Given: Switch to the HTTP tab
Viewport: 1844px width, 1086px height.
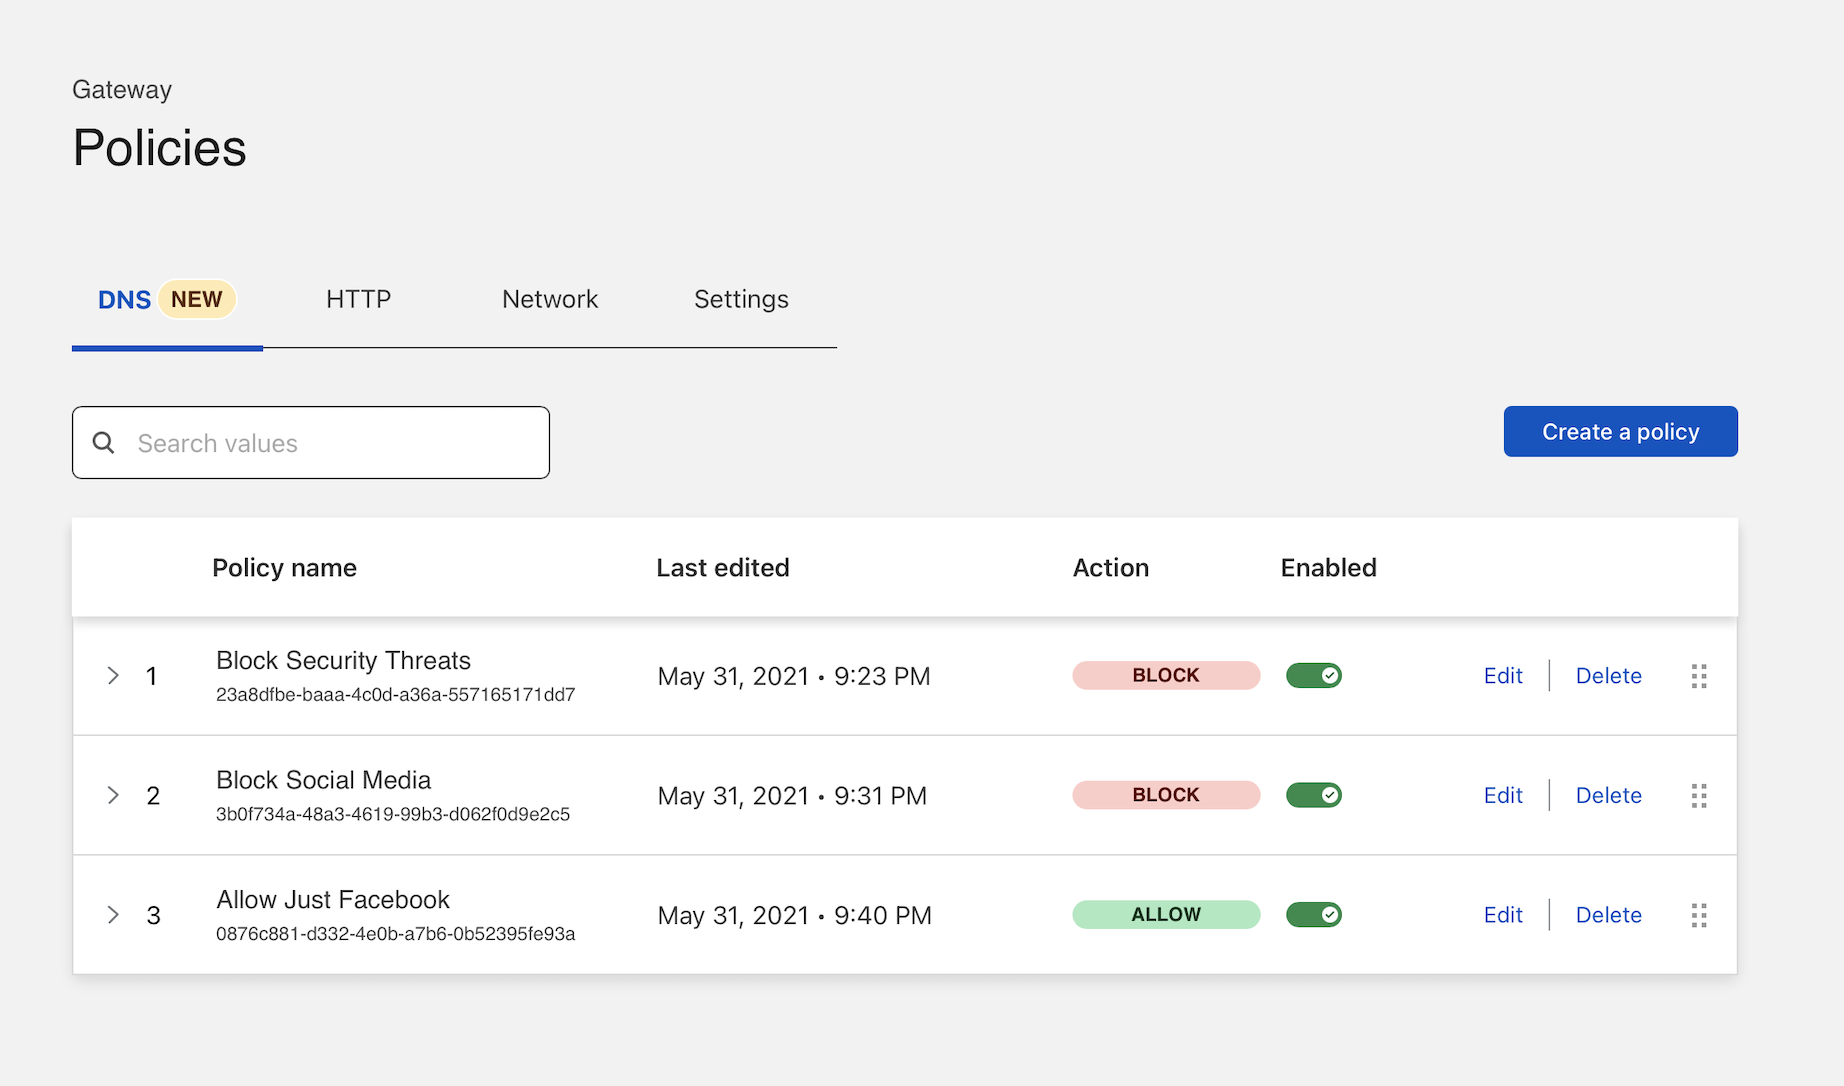Looking at the screenshot, I should click(358, 299).
